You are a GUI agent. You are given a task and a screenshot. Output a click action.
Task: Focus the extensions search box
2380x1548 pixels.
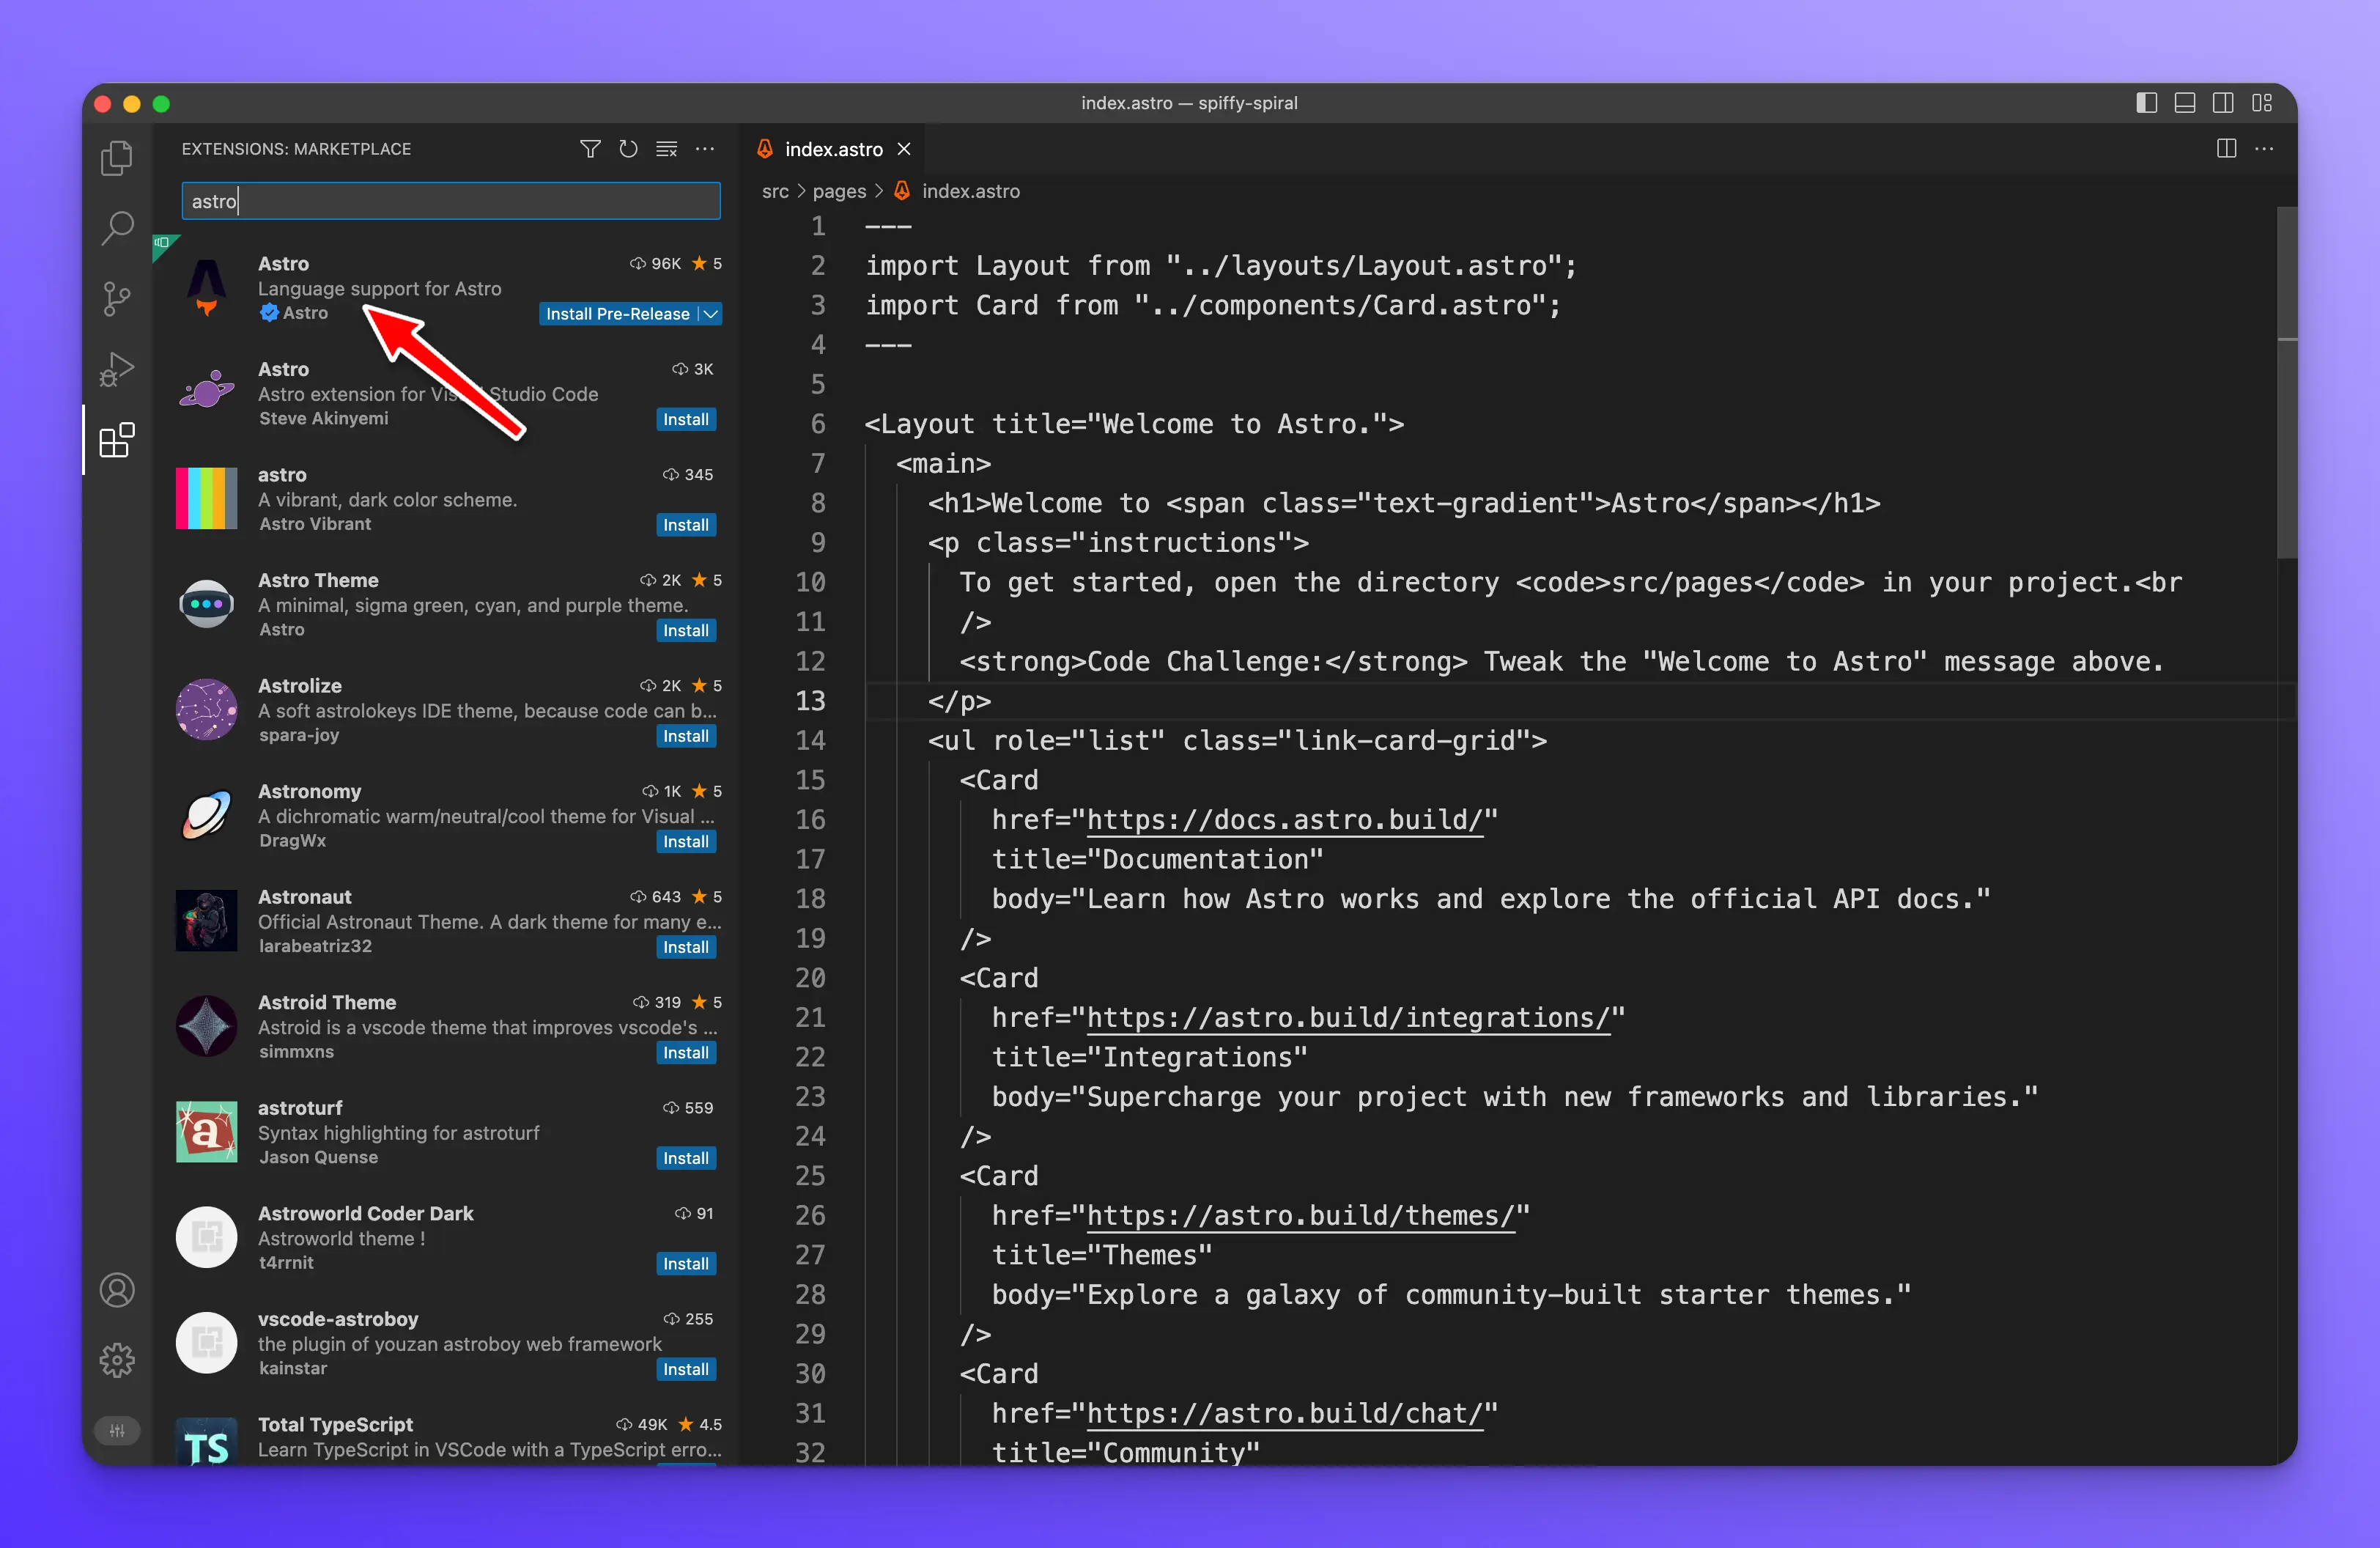(451, 201)
